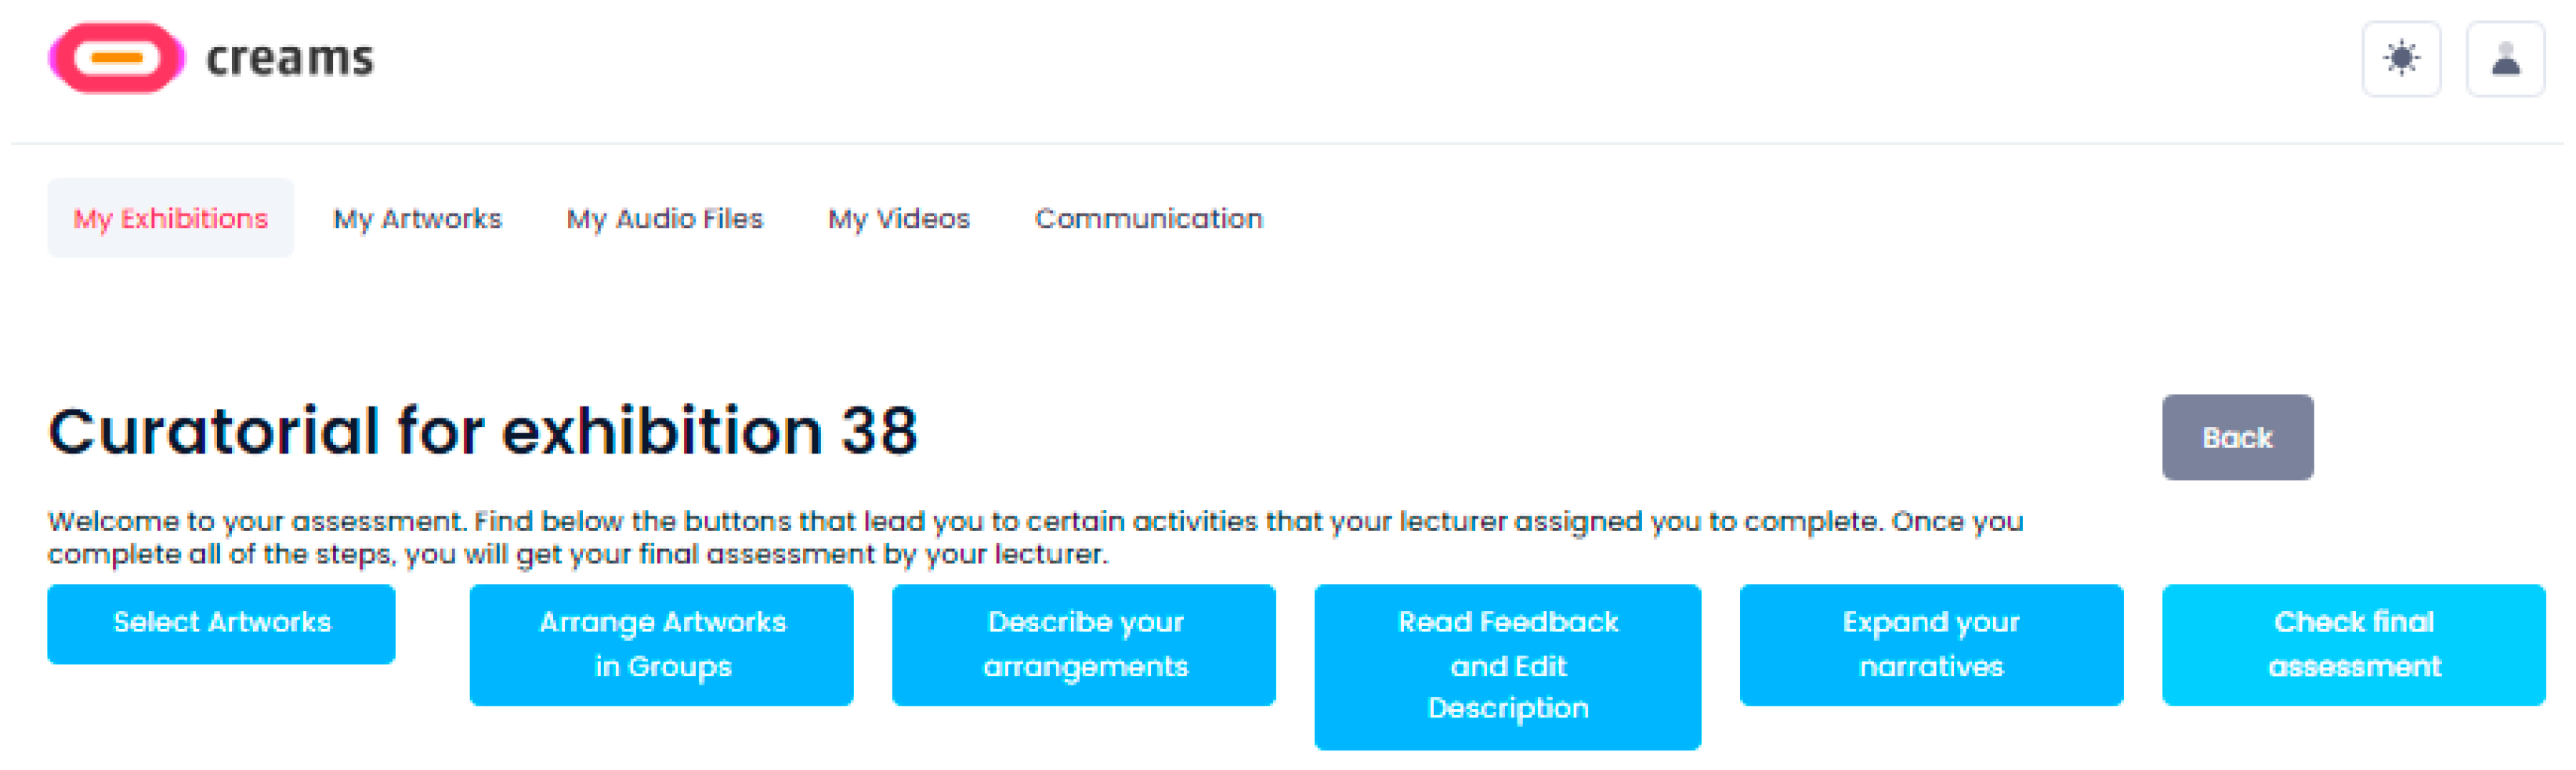The image size is (2576, 770).
Task: Click the exhibition number 38 in the heading
Action: 878,432
